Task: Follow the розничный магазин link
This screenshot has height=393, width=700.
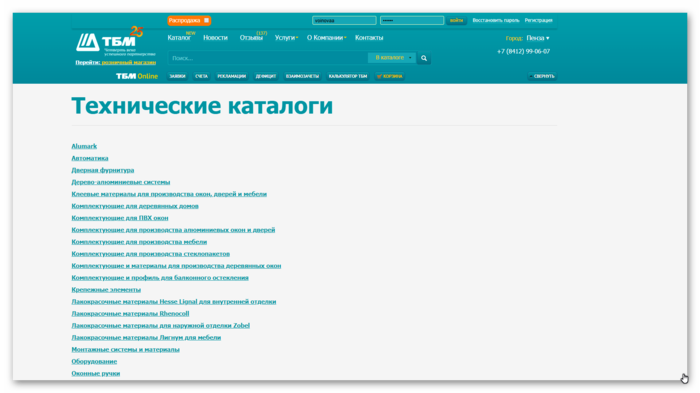Action: pyautogui.click(x=129, y=63)
